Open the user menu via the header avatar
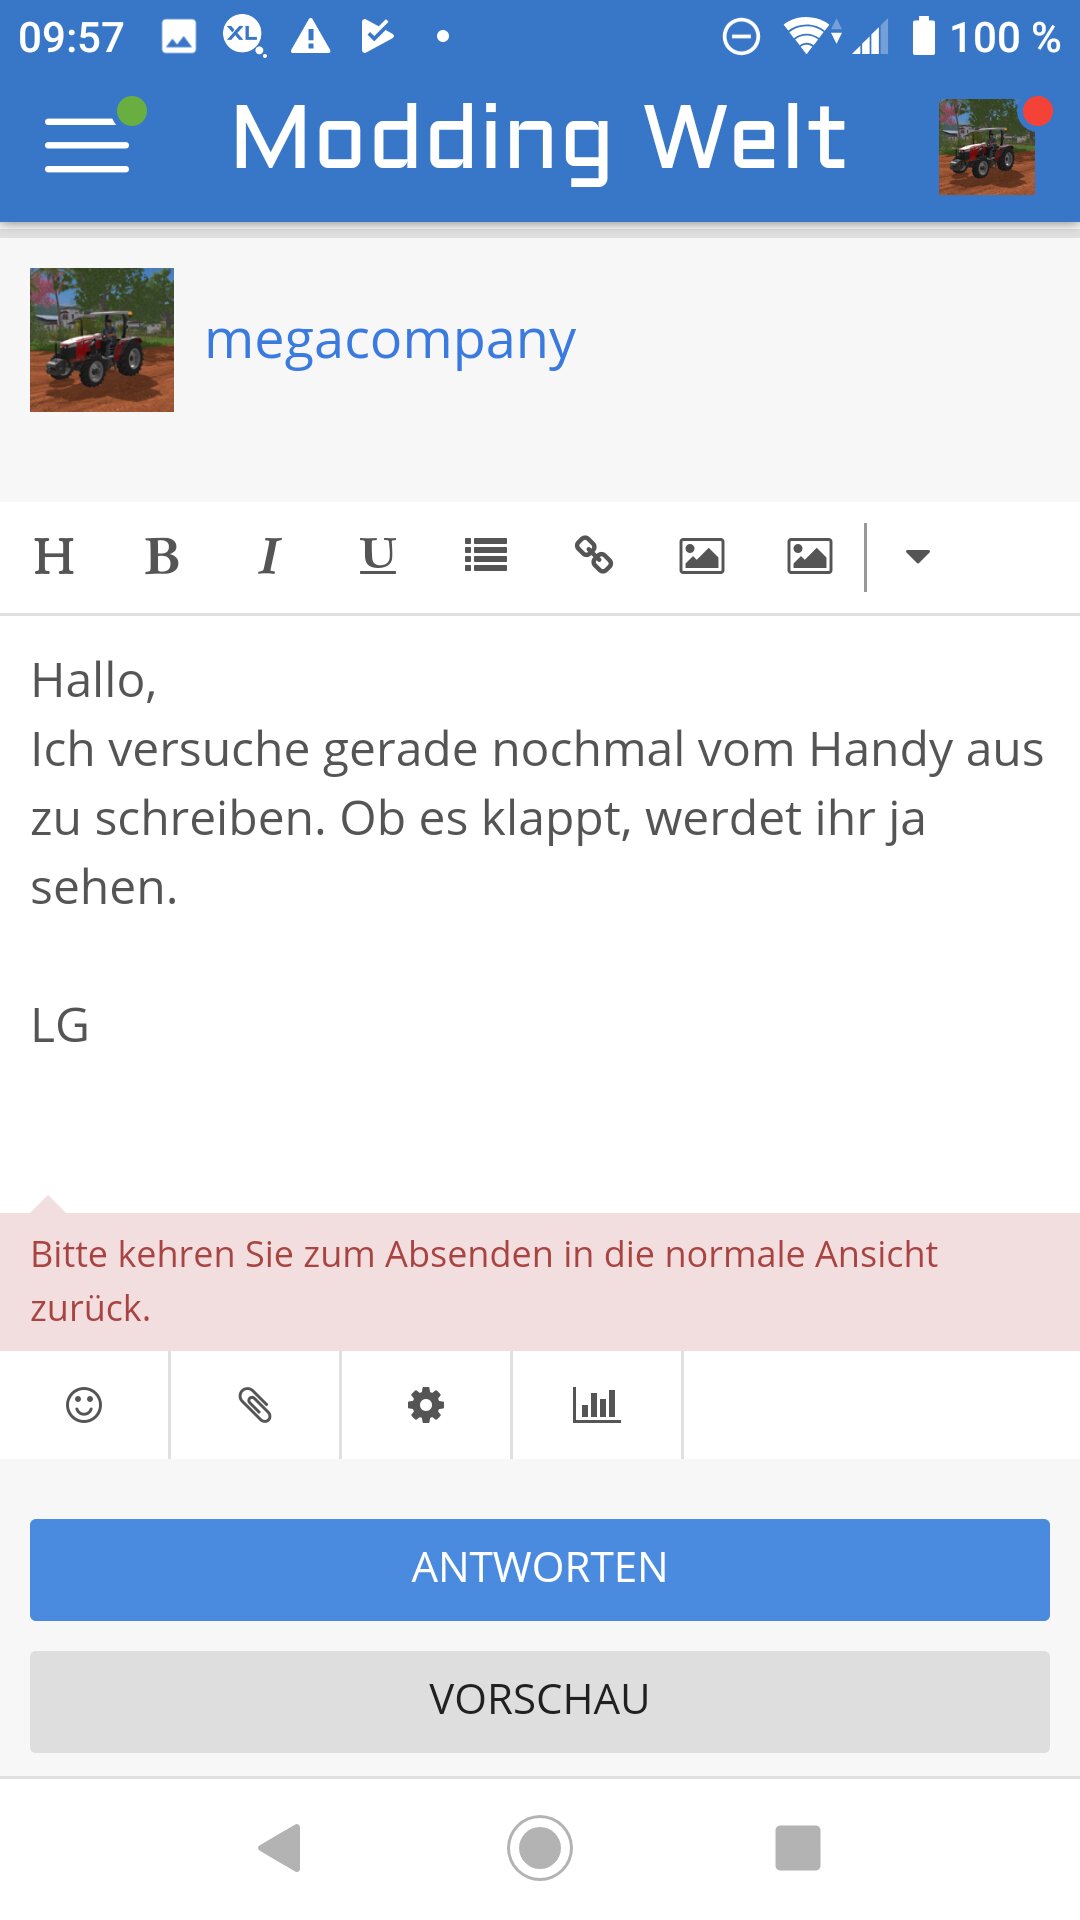This screenshot has height=1920, width=1080. pyautogui.click(x=987, y=146)
